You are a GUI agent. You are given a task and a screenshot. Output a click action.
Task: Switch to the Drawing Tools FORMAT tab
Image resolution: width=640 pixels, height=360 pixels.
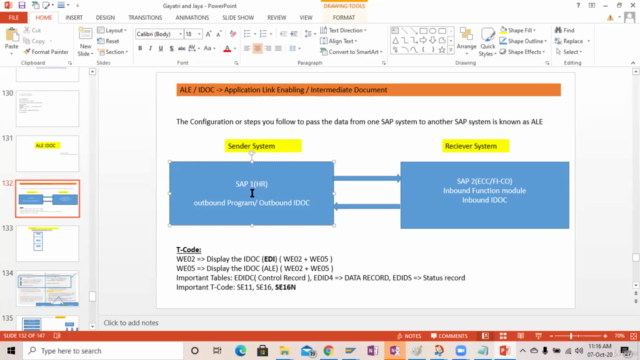[344, 18]
